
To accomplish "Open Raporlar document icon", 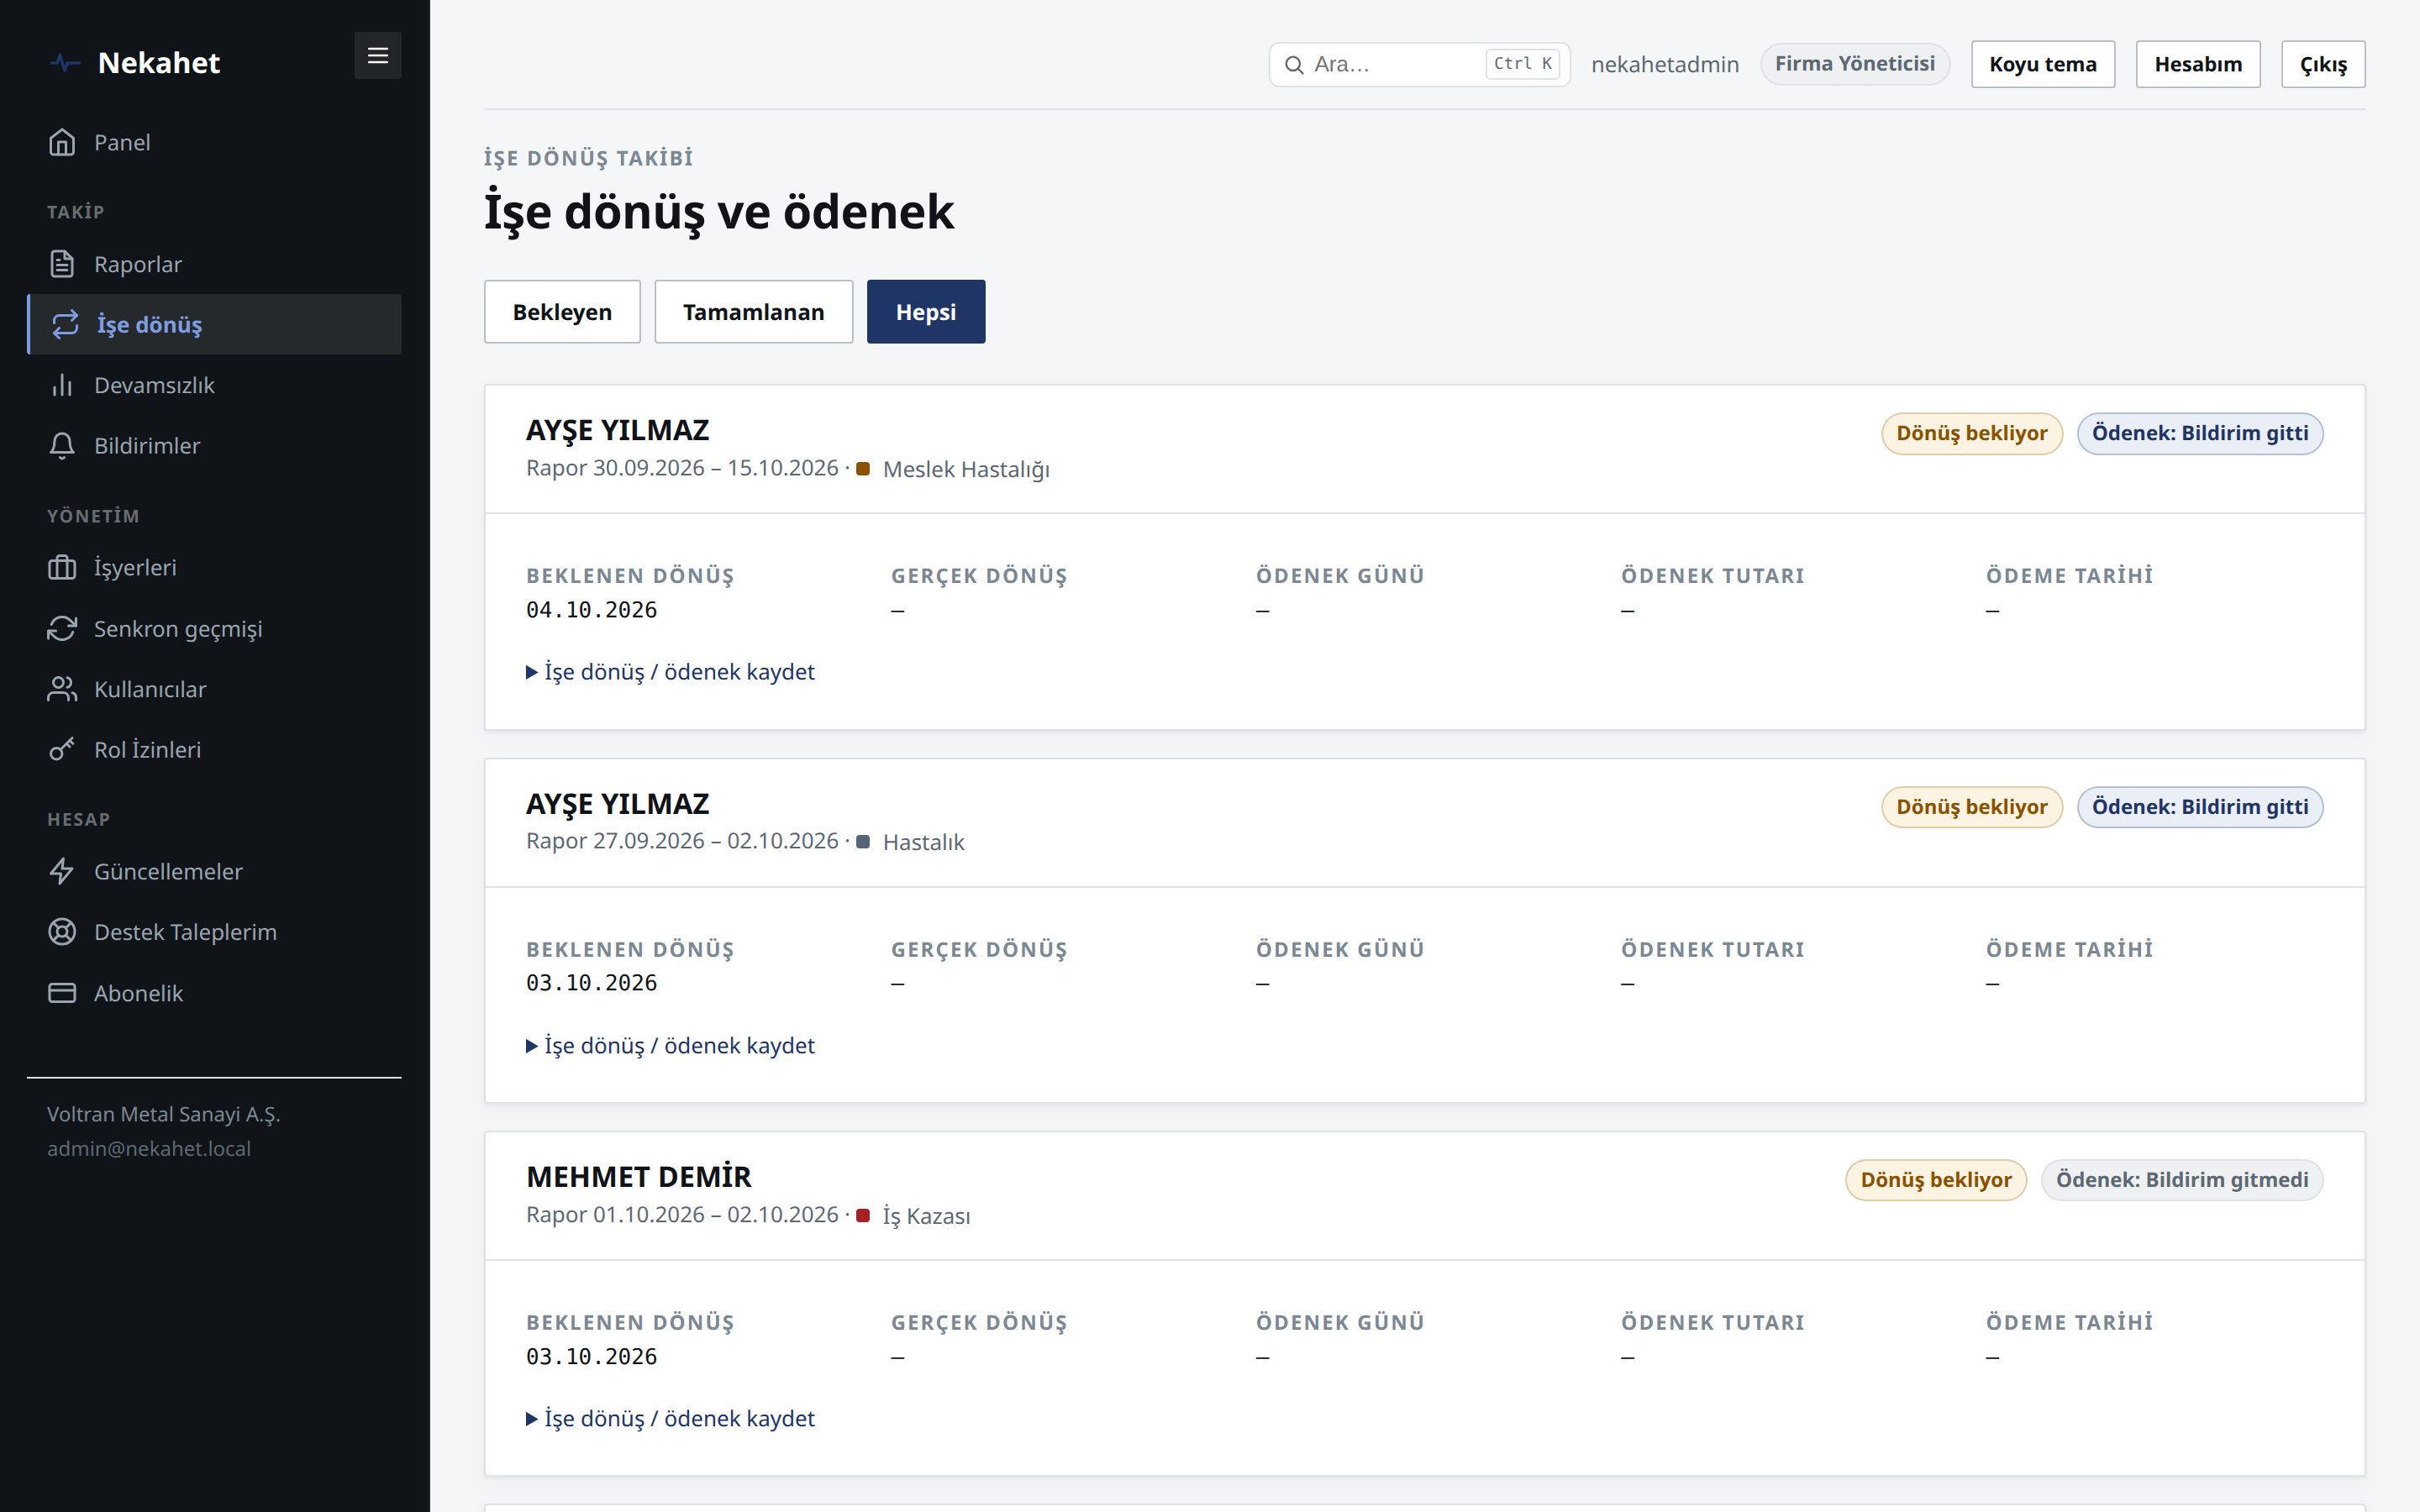I will pos(62,264).
